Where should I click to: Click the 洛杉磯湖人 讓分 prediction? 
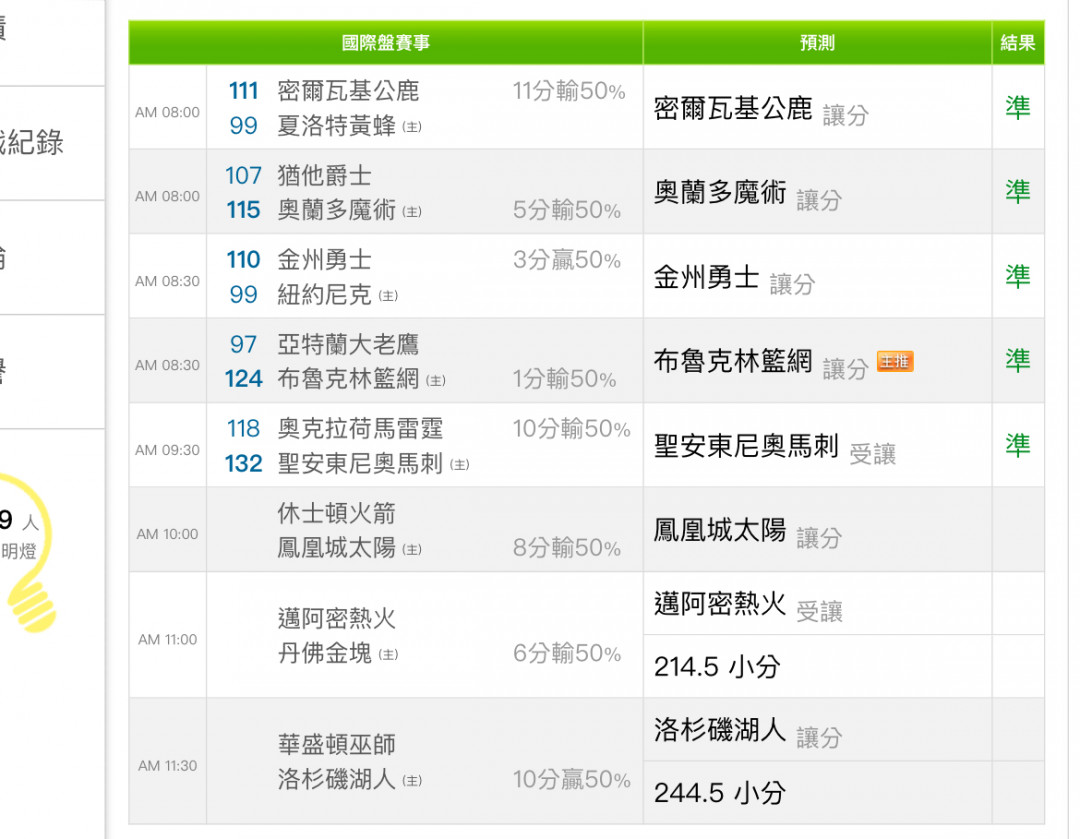[x=747, y=732]
